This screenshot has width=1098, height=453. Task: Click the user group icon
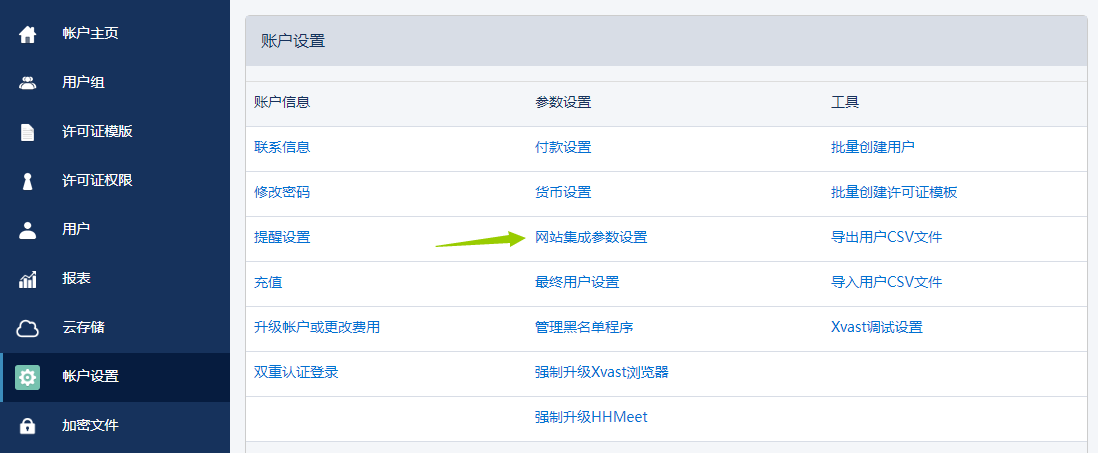(x=28, y=83)
